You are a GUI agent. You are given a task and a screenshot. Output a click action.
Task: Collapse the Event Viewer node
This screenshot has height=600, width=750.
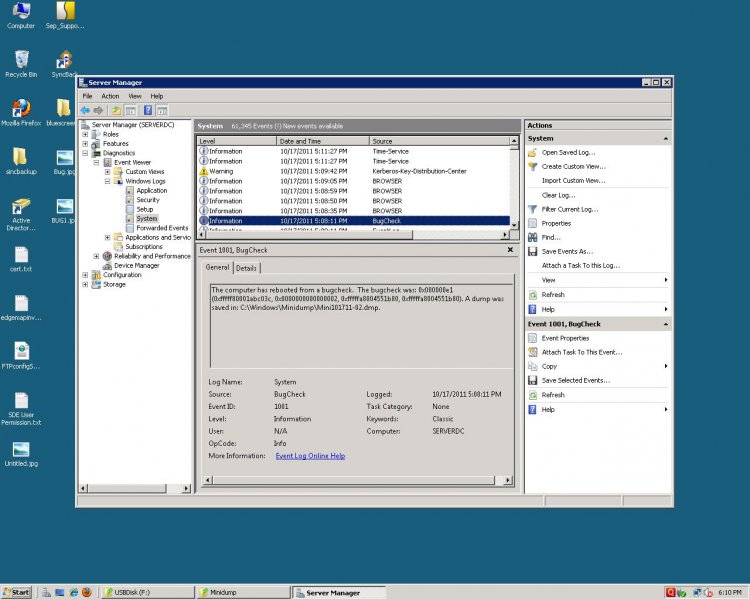click(x=96, y=162)
